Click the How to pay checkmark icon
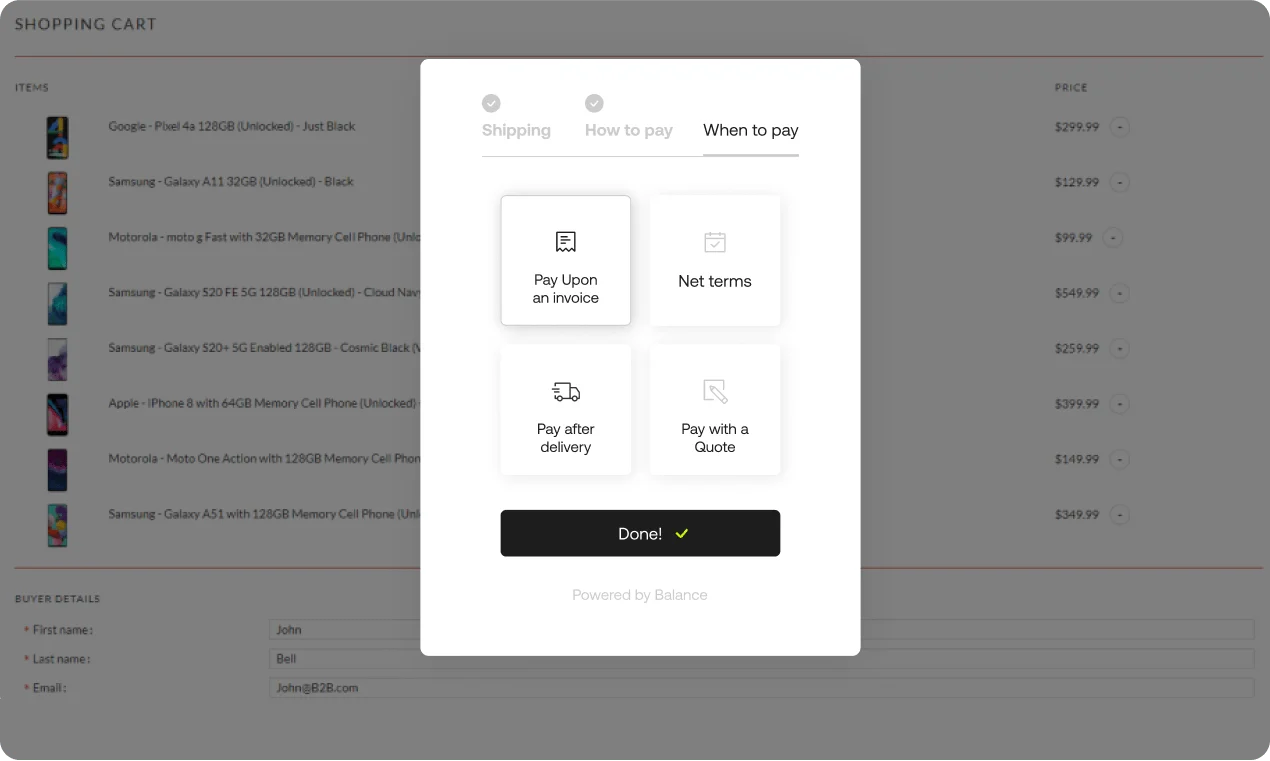Screen dimensions: 1270x761 [x=594, y=103]
